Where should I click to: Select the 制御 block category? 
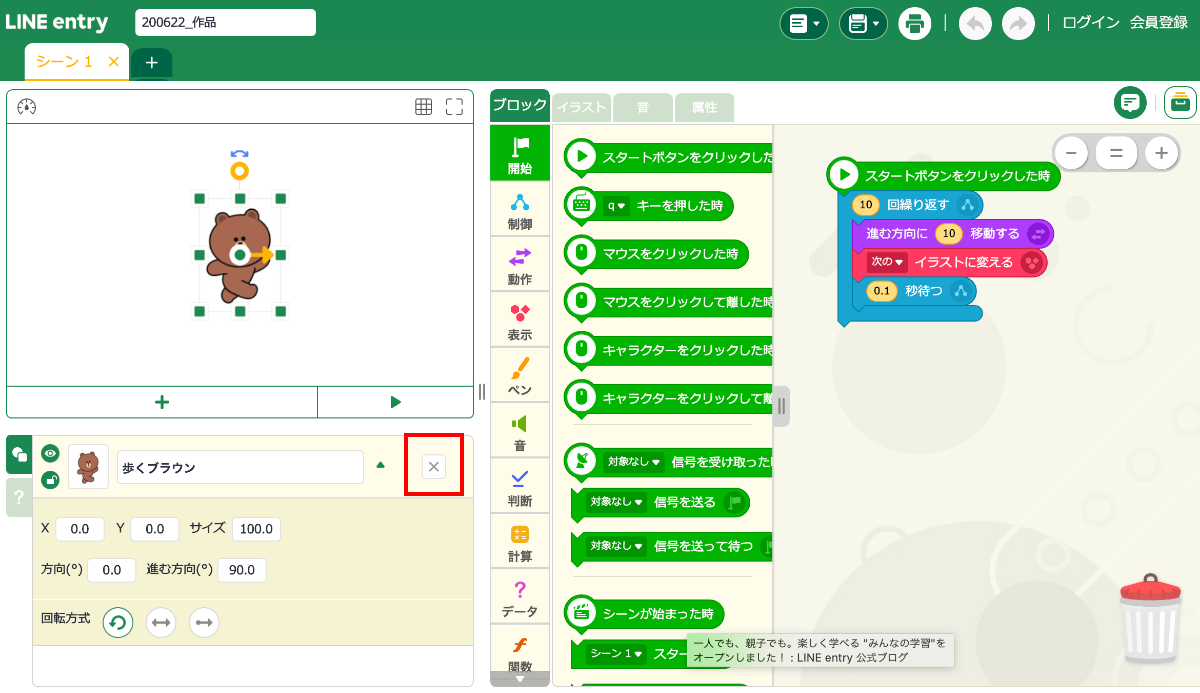520,209
